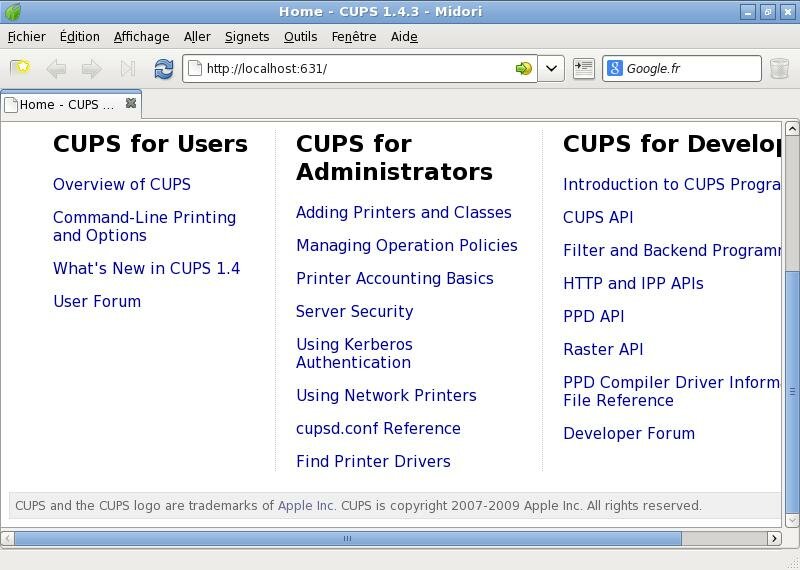Open cupsd.conf Reference link
The image size is (800, 570).
coord(378,429)
